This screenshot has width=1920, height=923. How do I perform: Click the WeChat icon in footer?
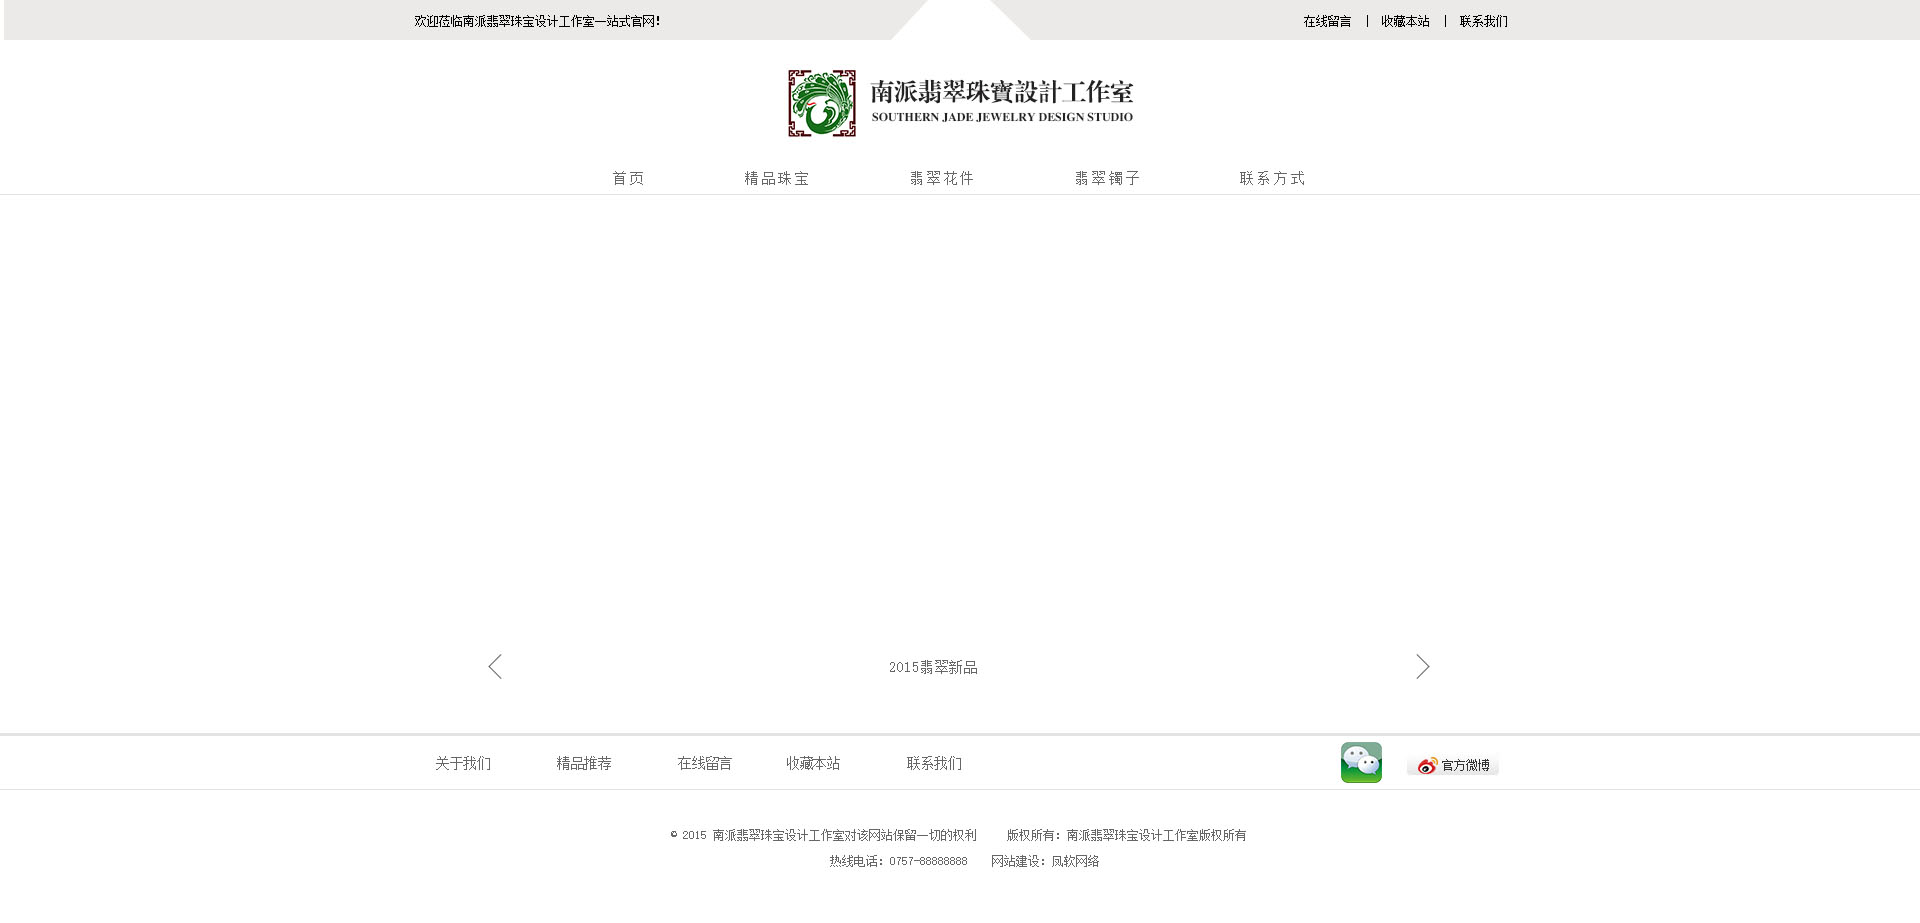point(1361,762)
